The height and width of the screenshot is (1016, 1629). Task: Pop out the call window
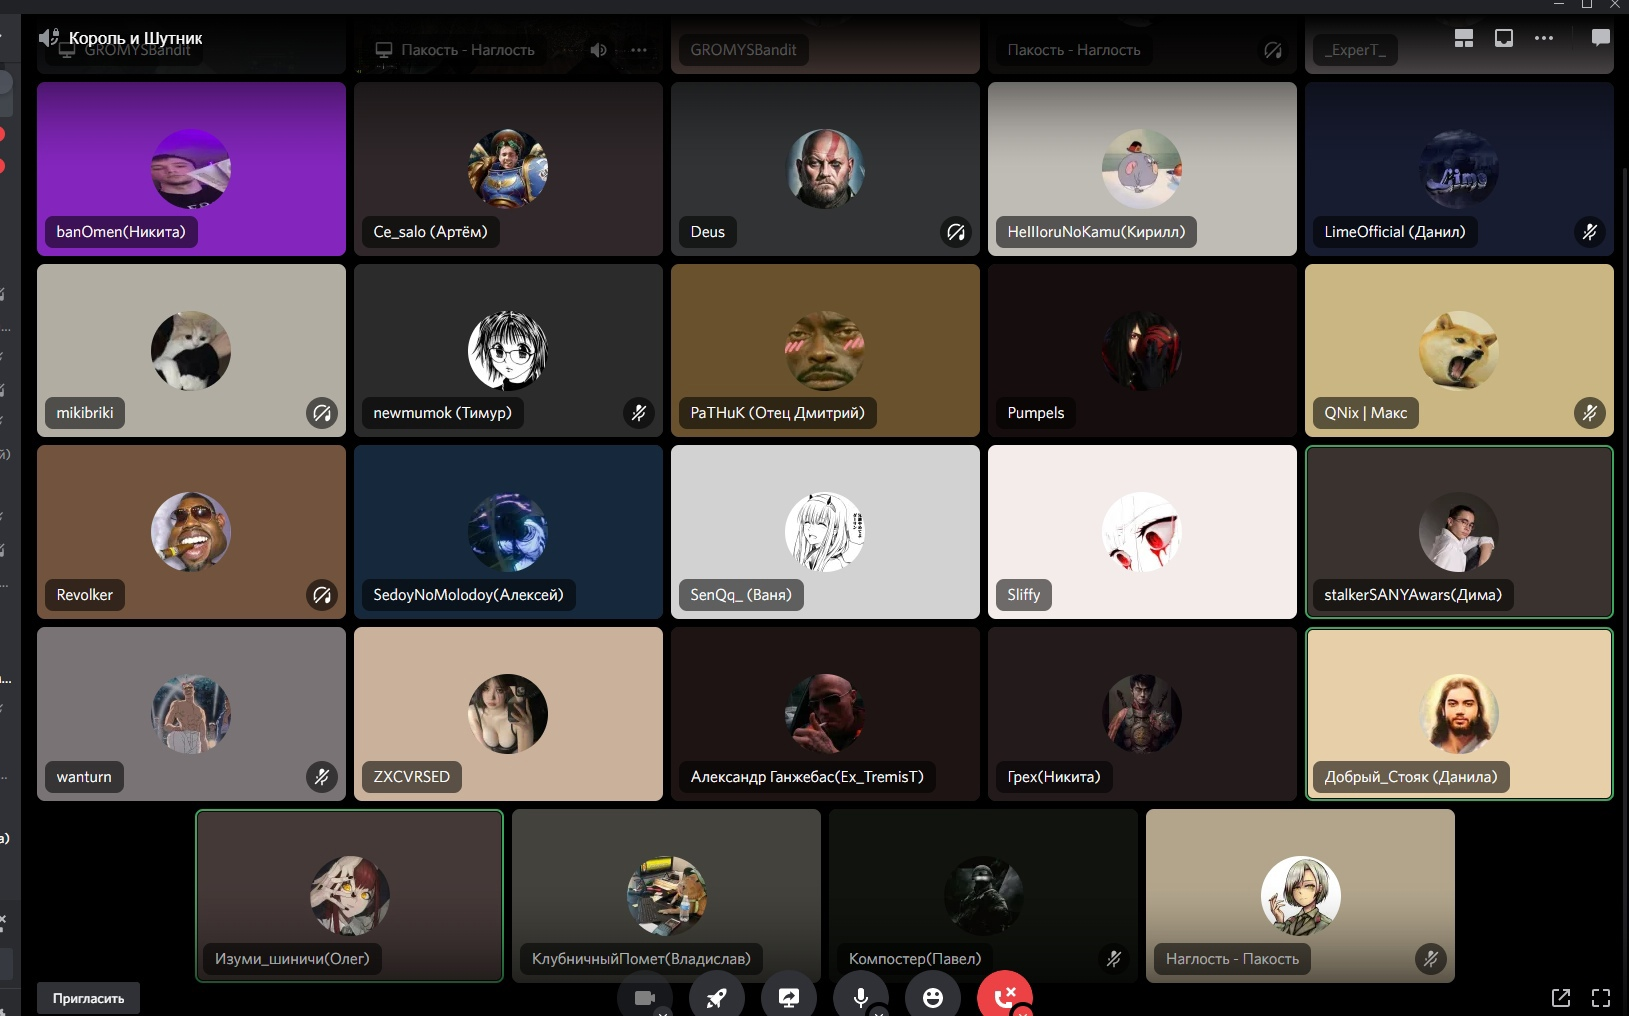[x=1560, y=997]
